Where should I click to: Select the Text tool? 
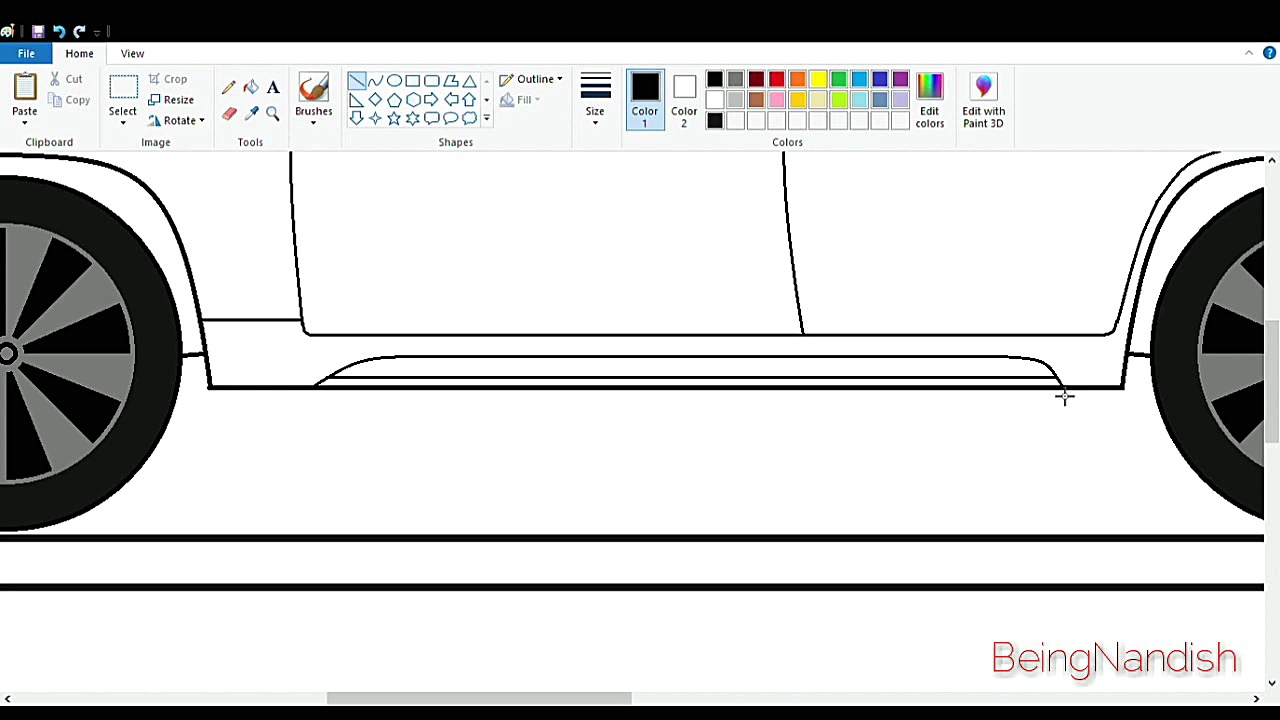coord(273,88)
